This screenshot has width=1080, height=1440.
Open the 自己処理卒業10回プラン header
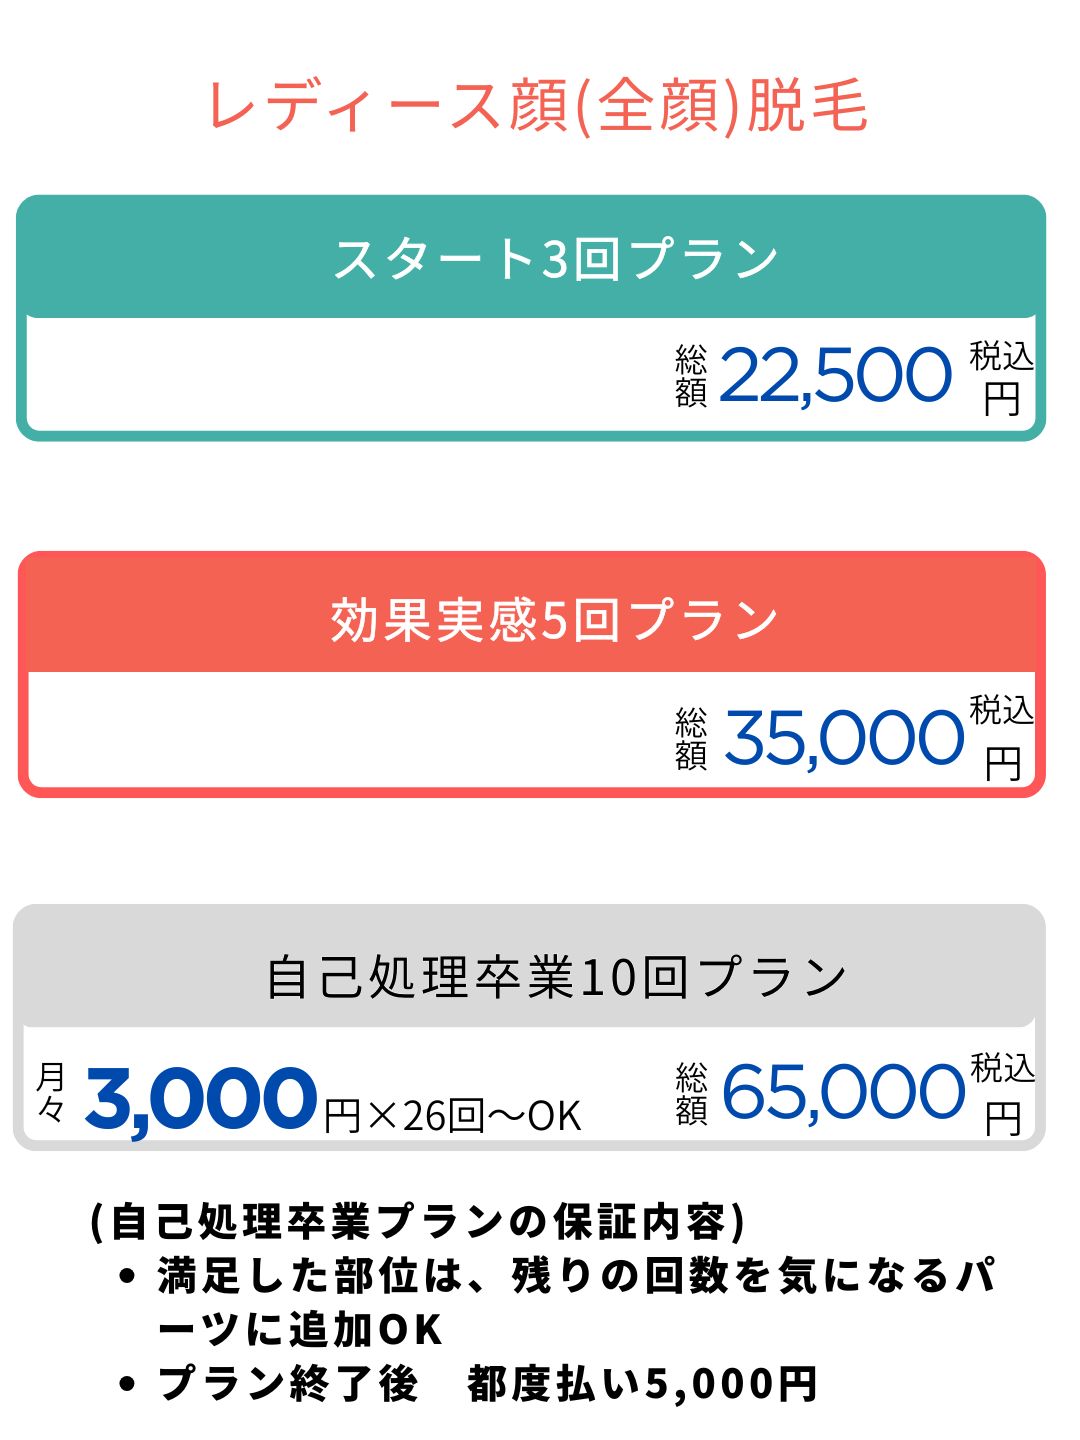556,976
